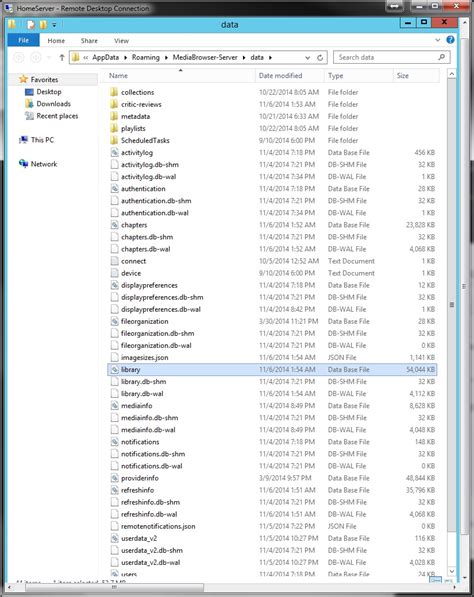The image size is (474, 597).
Task: Open the critic-reviews folder icon
Action: 114,104
